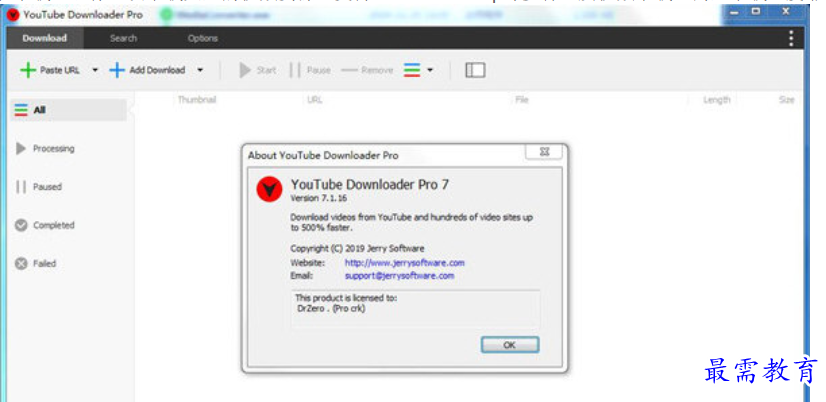Select the All category in sidebar

(68, 110)
